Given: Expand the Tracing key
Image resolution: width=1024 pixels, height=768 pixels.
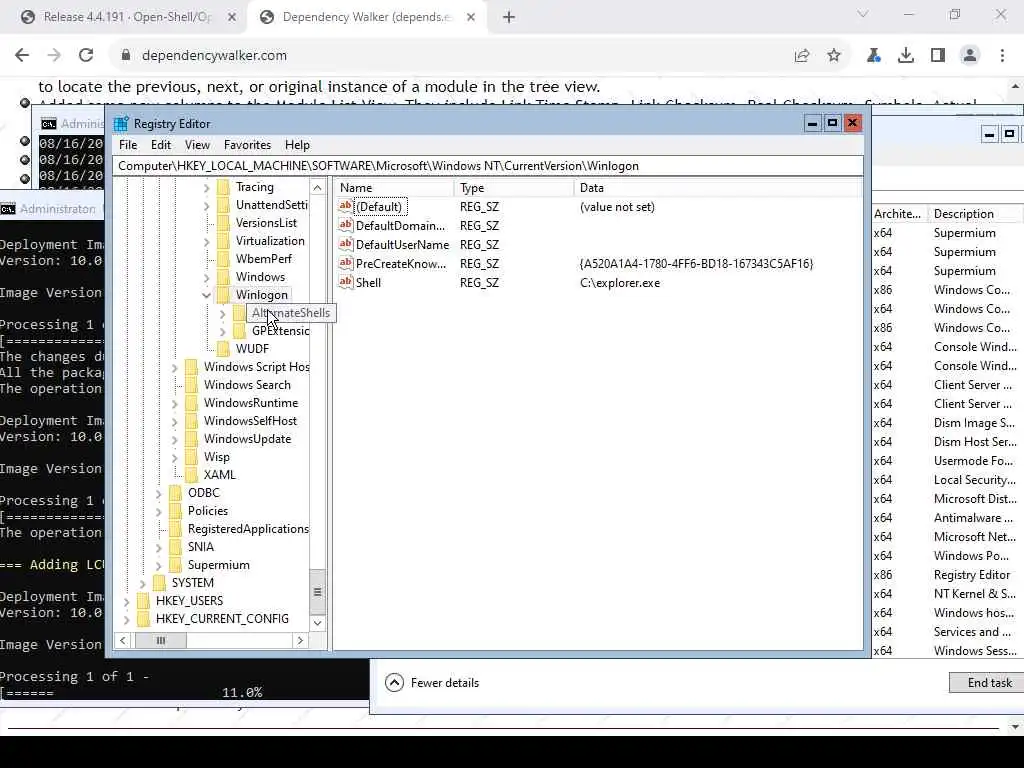Looking at the screenshot, I should click(206, 188).
